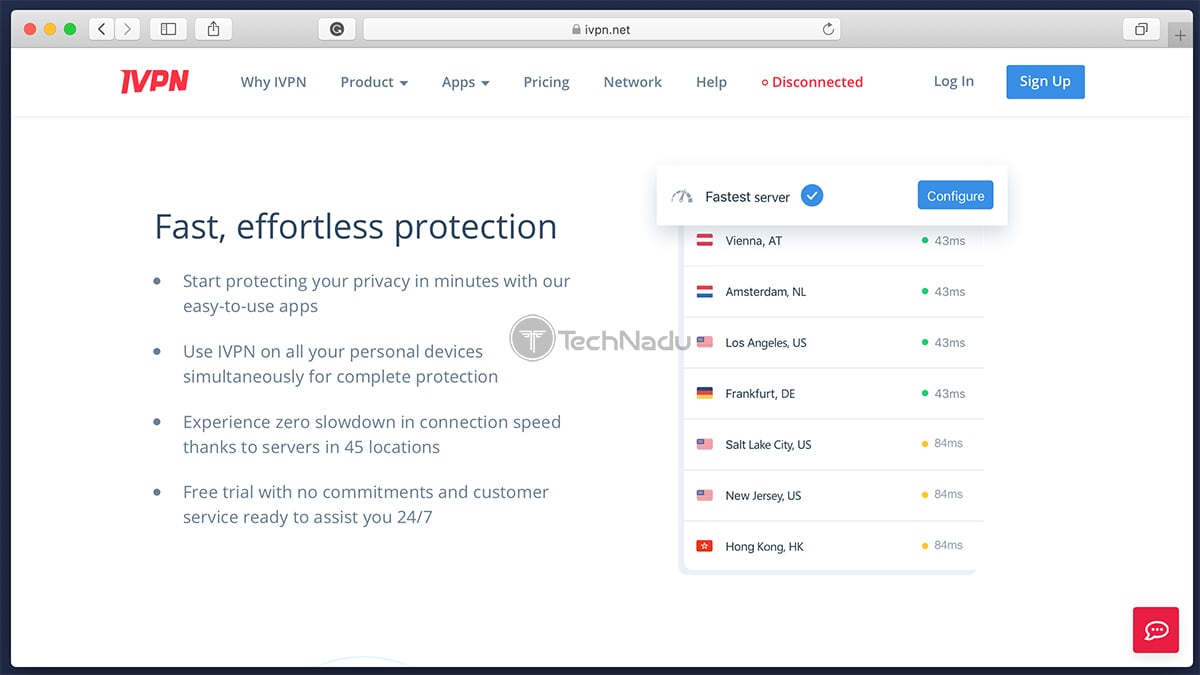Click the Grammarly extension icon

click(337, 30)
